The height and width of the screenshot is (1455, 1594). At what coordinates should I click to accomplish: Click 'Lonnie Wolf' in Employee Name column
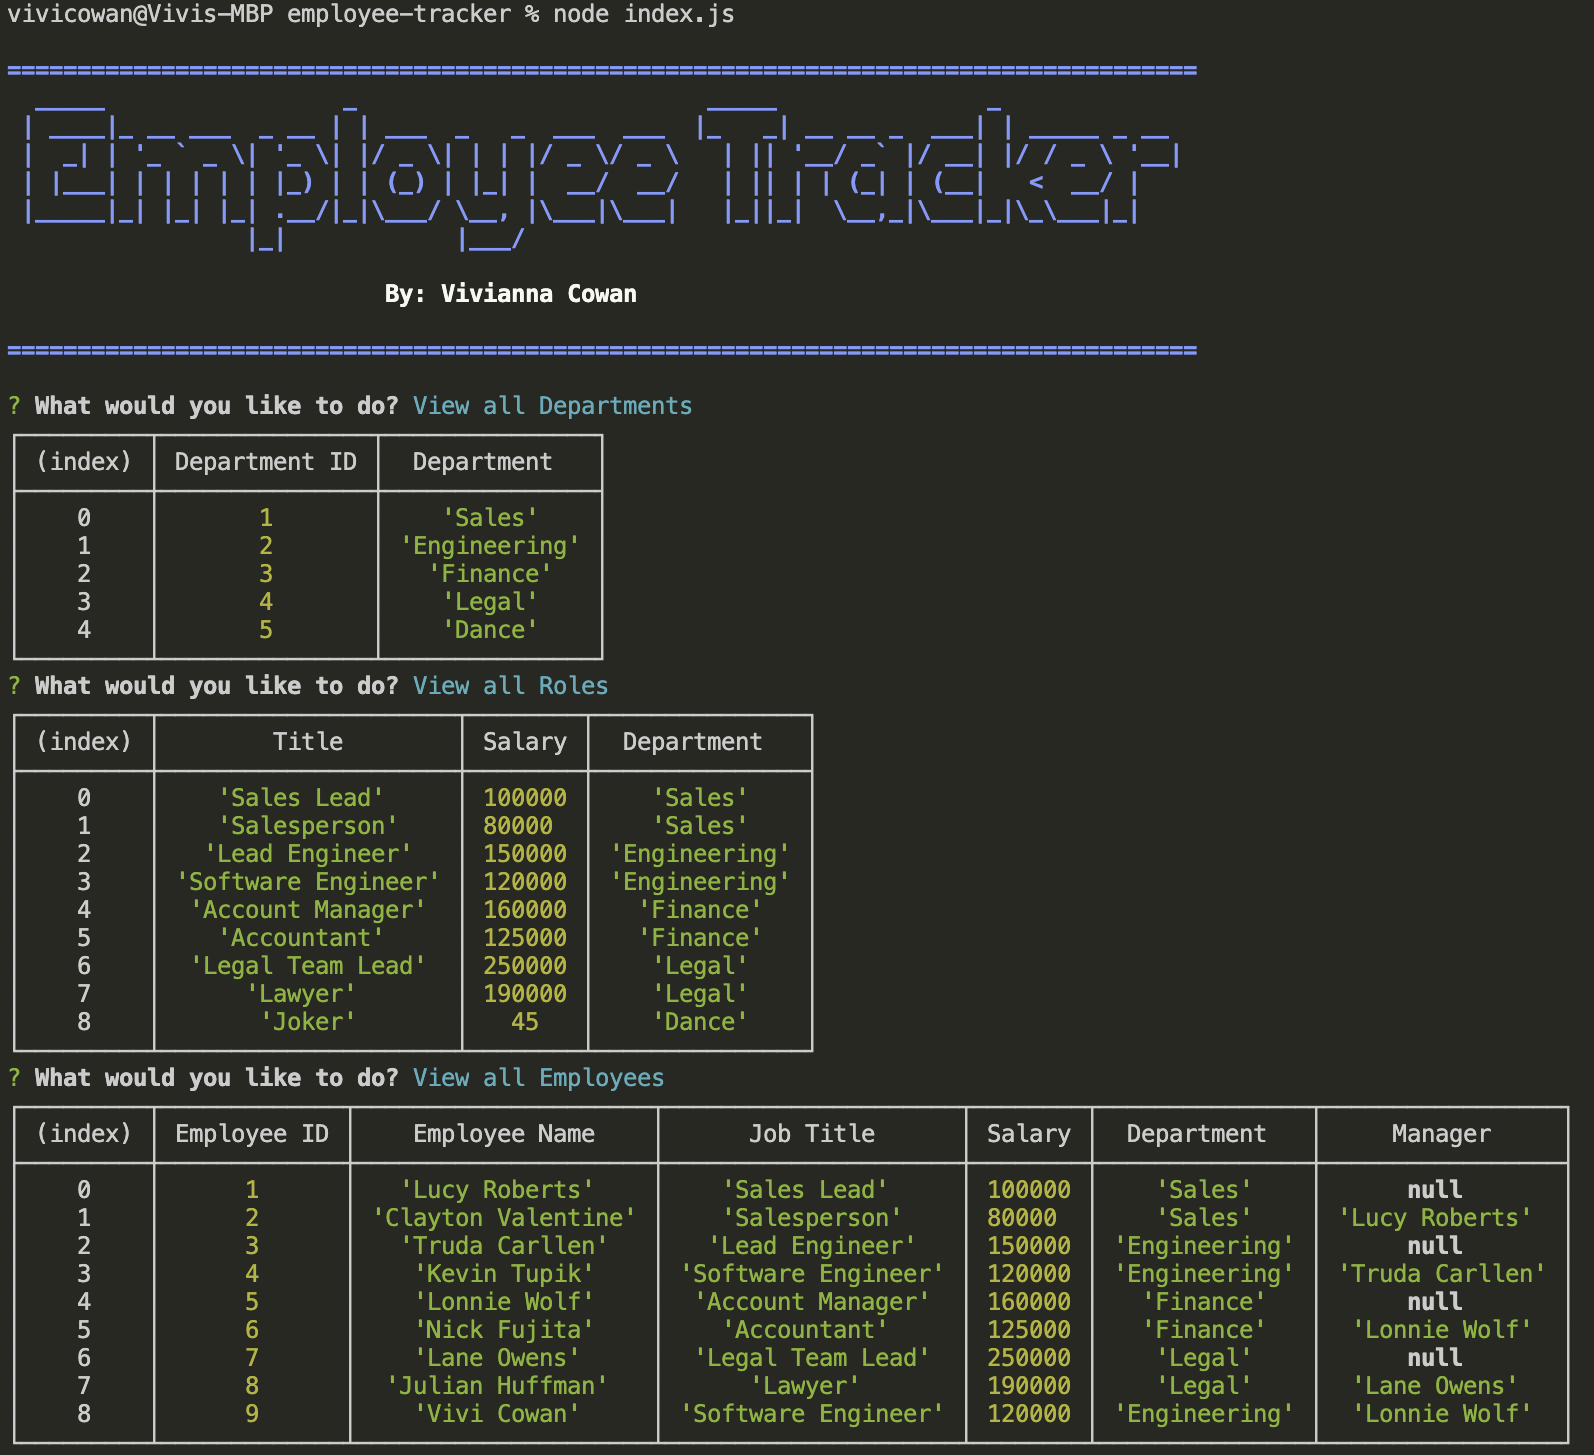(x=504, y=1302)
